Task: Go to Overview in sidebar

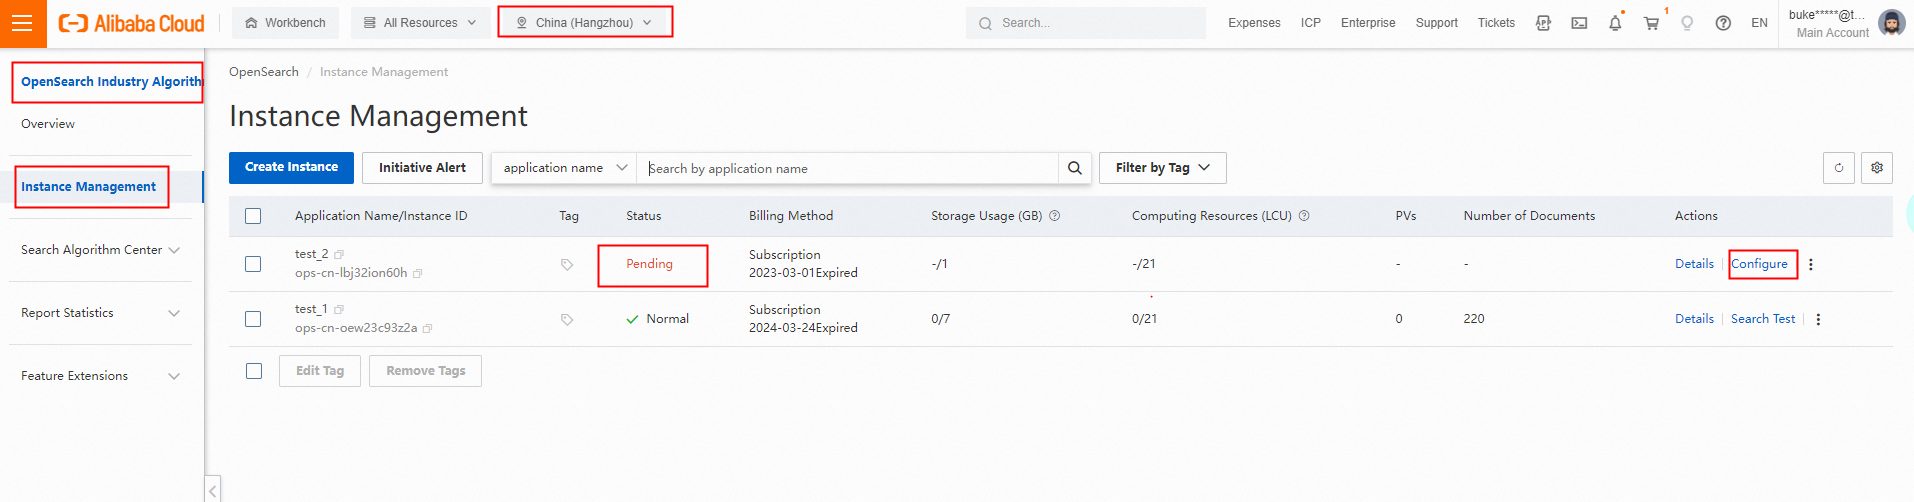Action: point(48,124)
